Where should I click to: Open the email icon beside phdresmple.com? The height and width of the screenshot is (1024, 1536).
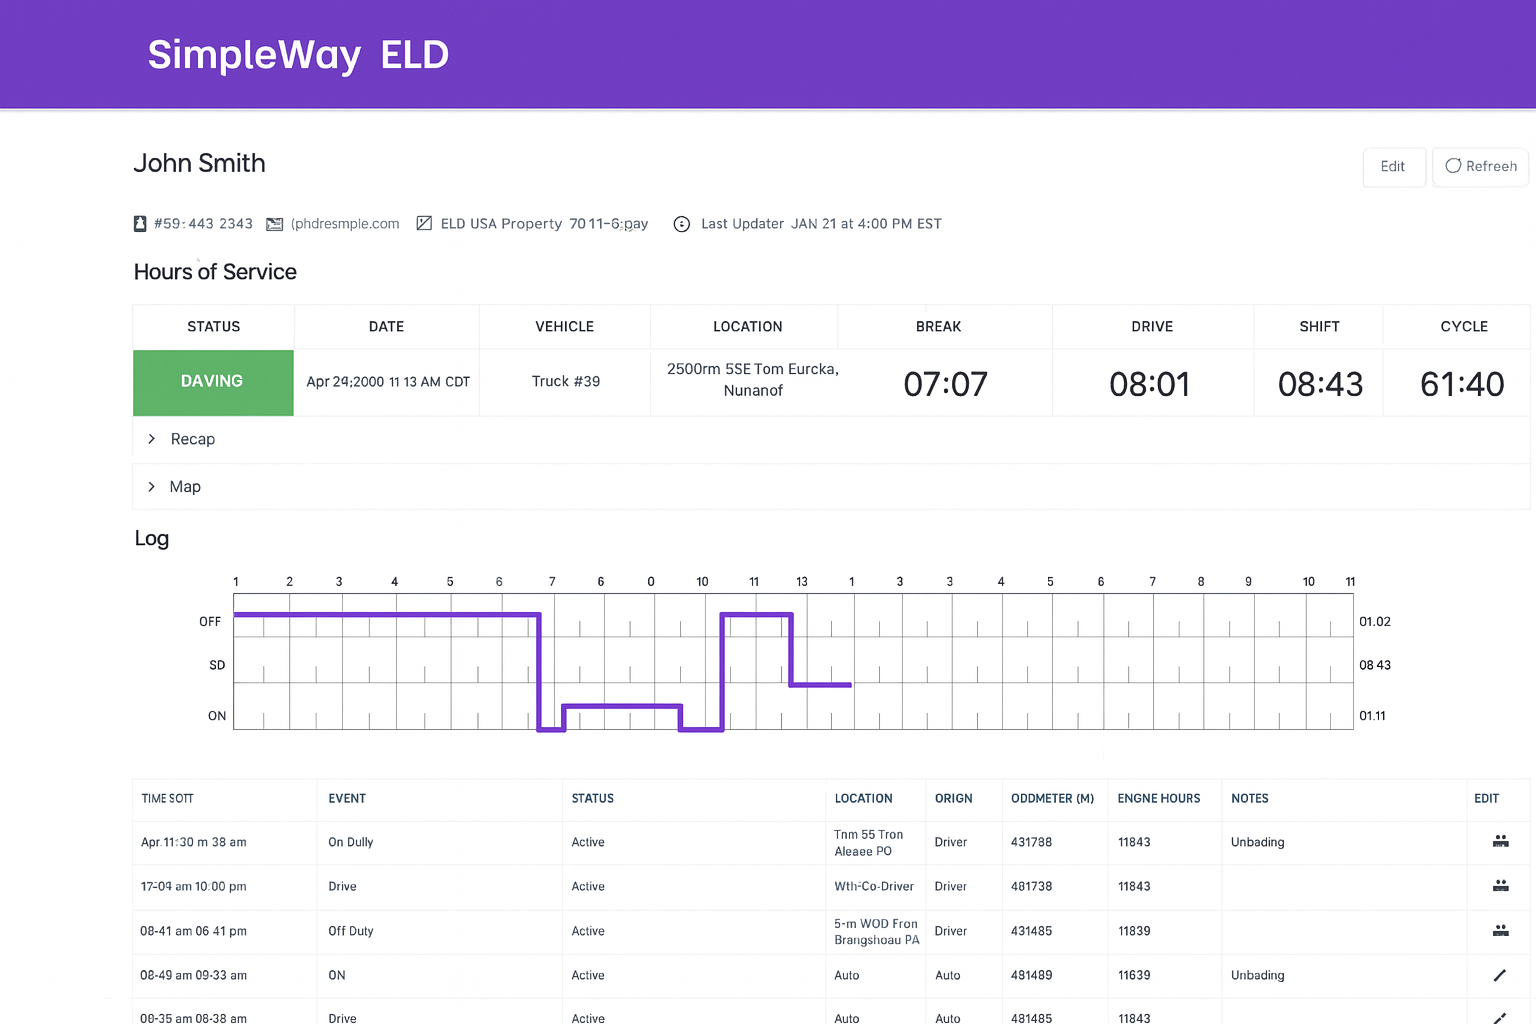(274, 223)
